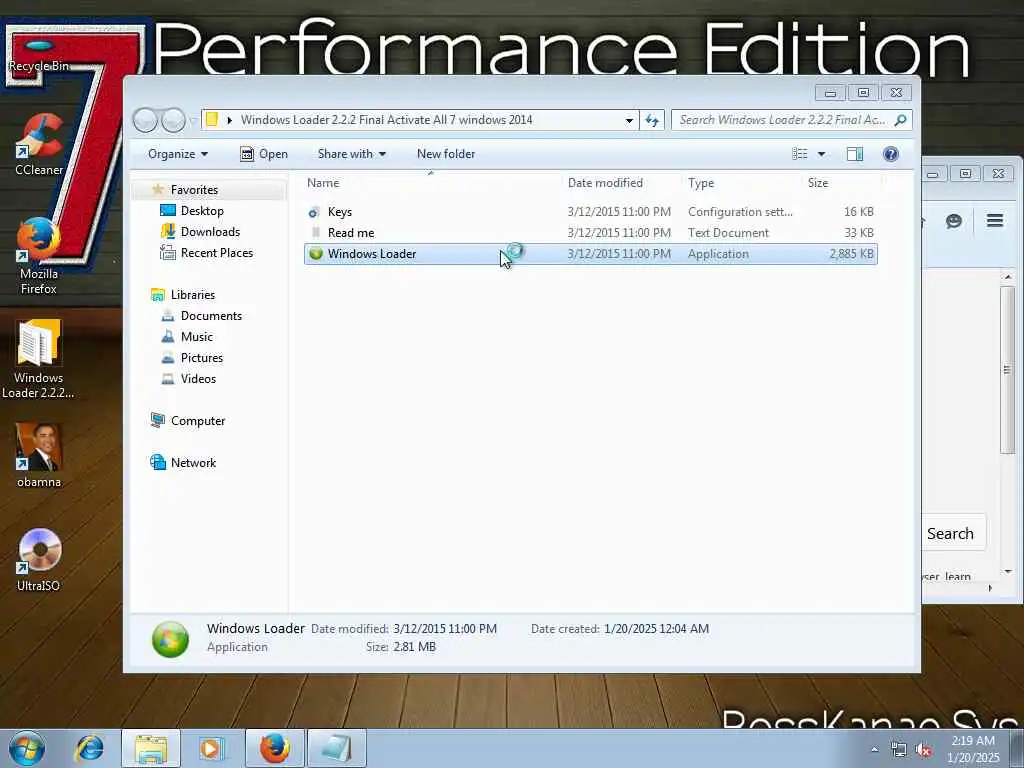Open Downloads in the navigation pane
The width and height of the screenshot is (1024, 768).
(210, 232)
